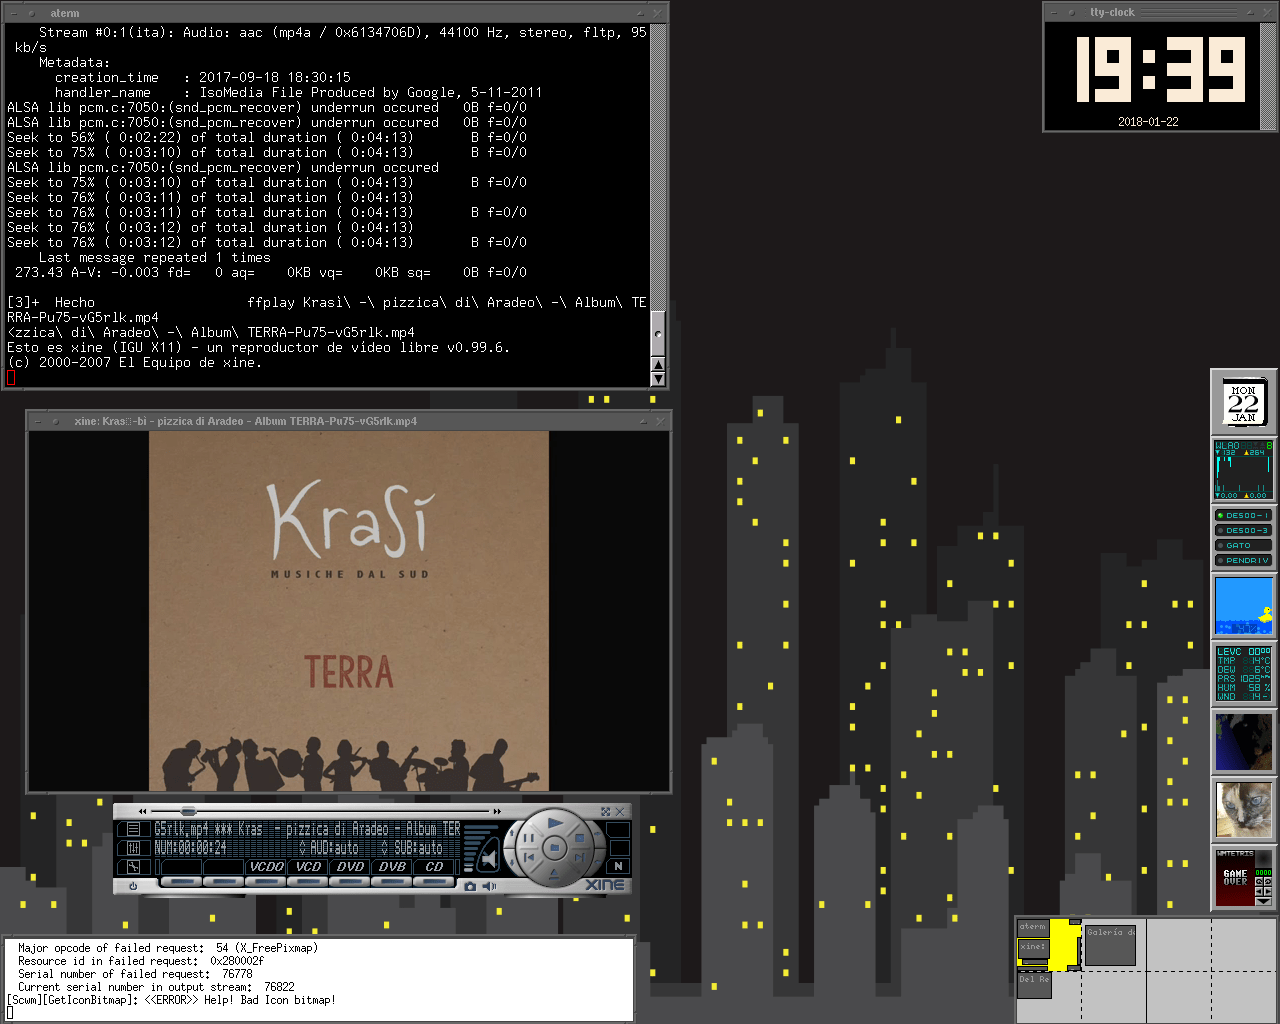Change audio channel with AUD stepper arrows

click(x=303, y=848)
